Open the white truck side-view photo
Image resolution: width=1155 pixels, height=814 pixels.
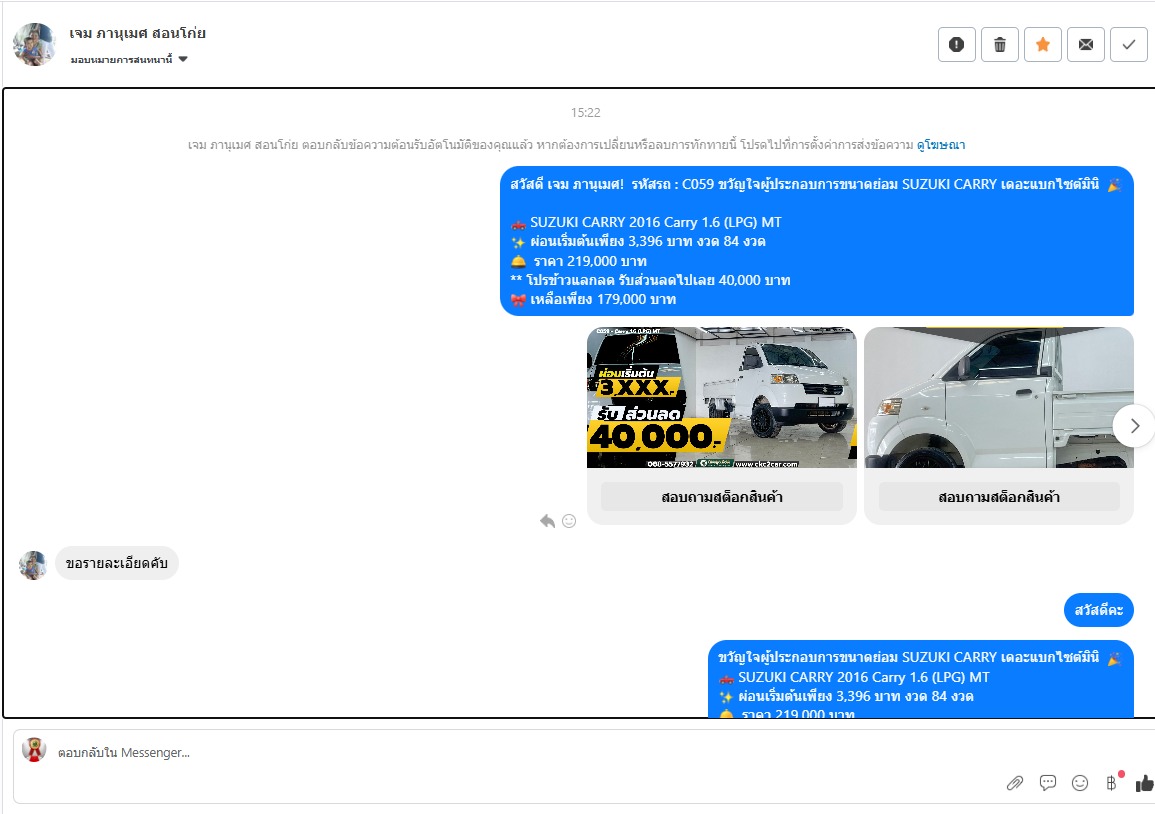(x=999, y=398)
